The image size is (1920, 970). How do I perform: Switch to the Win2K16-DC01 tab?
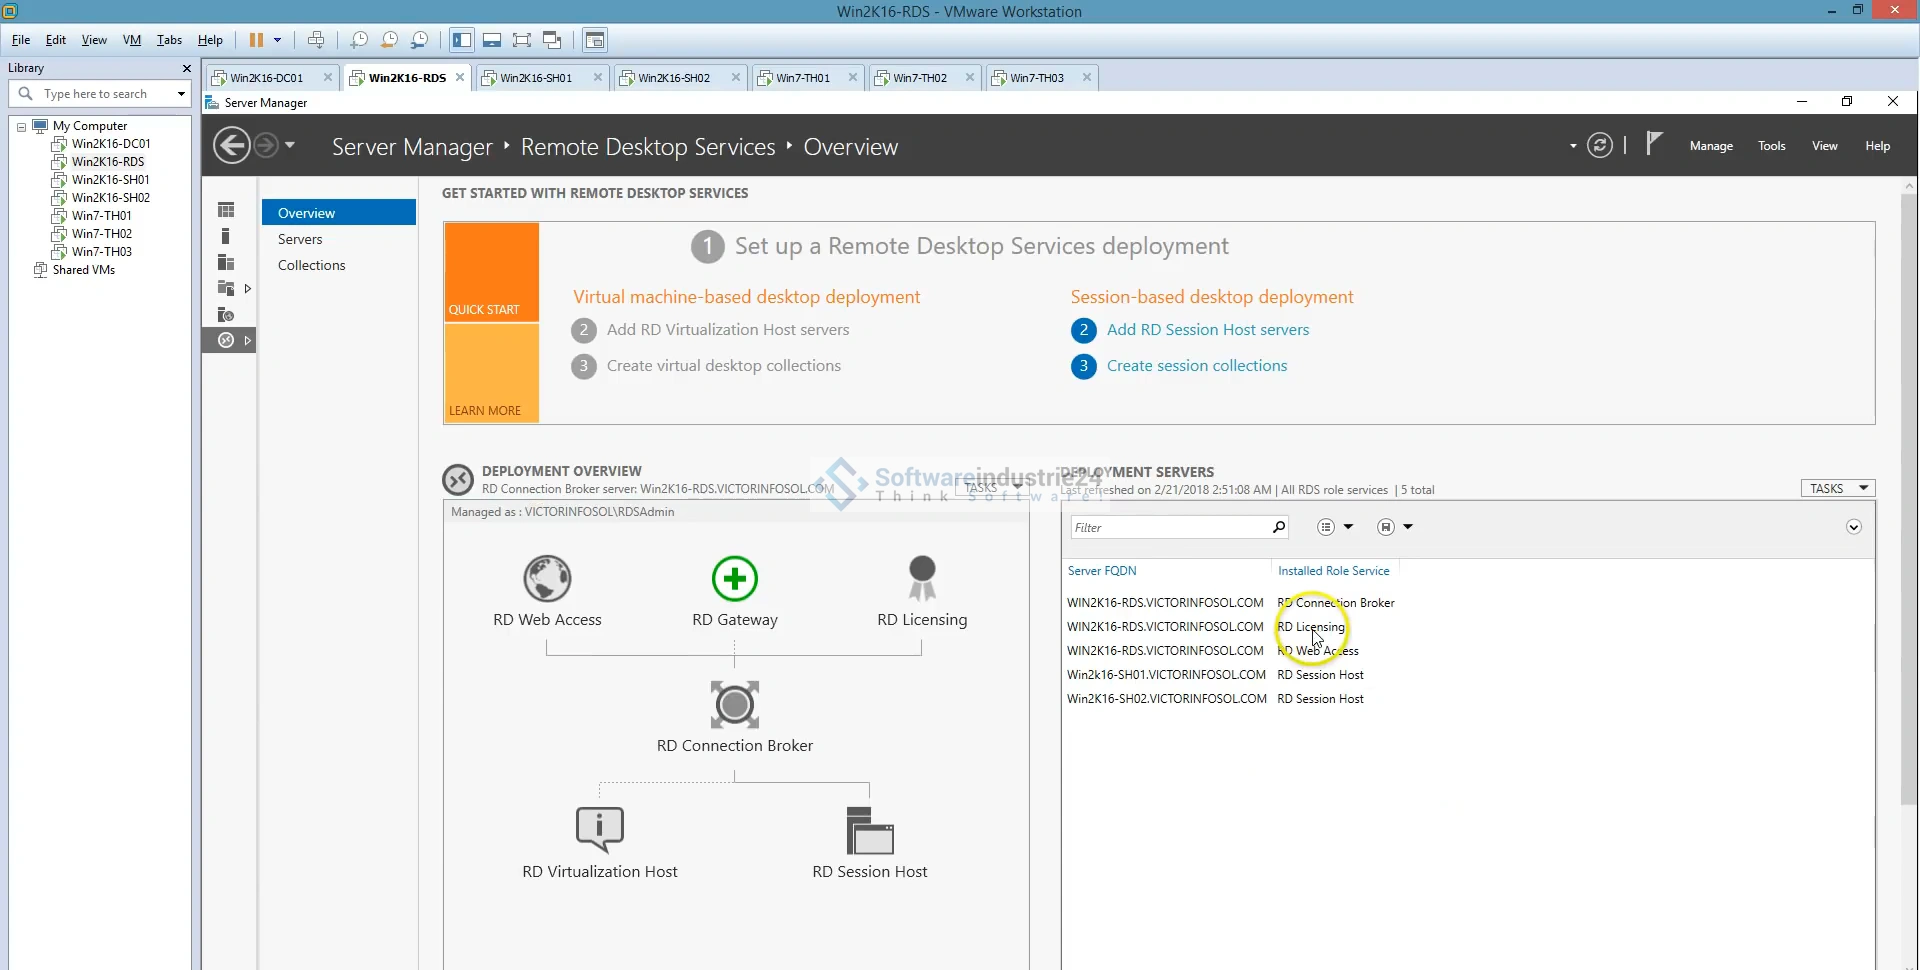pyautogui.click(x=266, y=78)
